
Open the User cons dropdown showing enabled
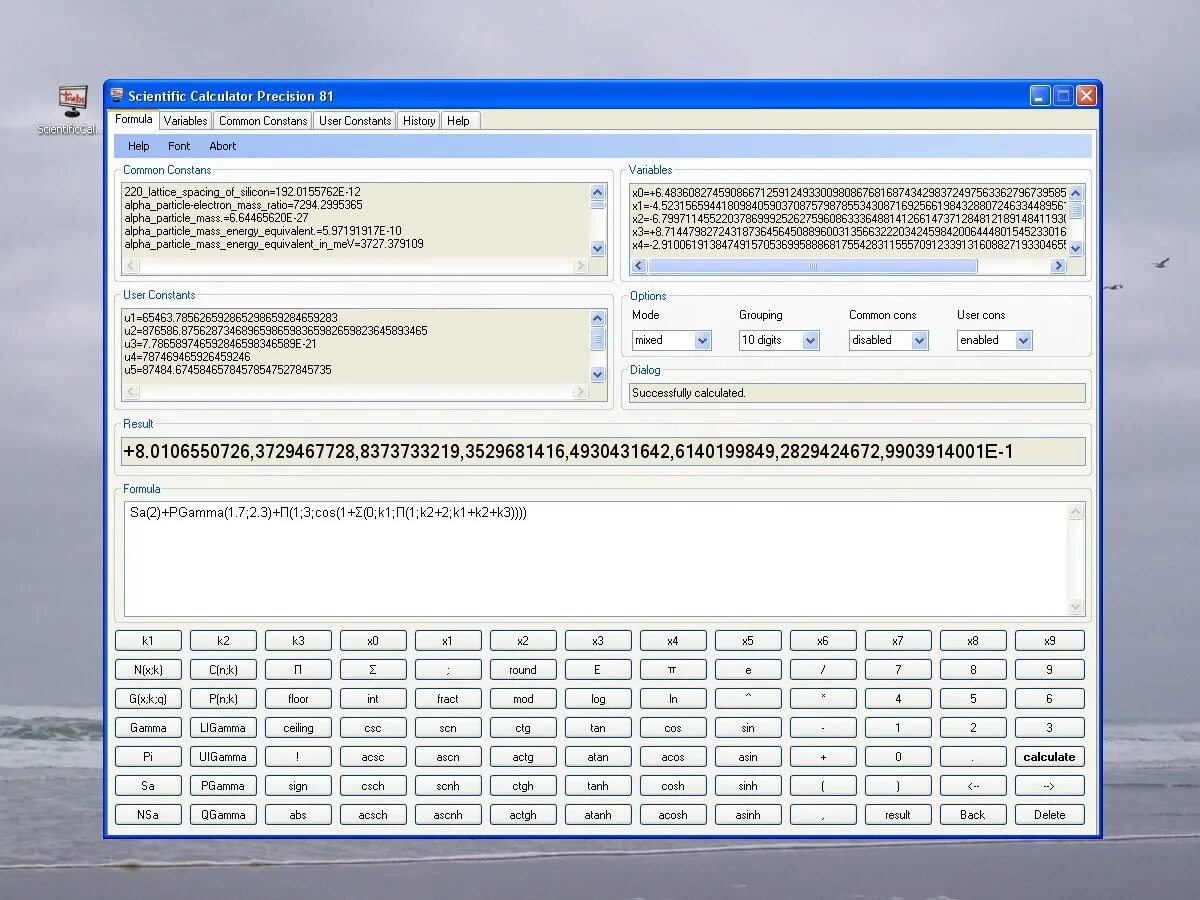coord(993,340)
